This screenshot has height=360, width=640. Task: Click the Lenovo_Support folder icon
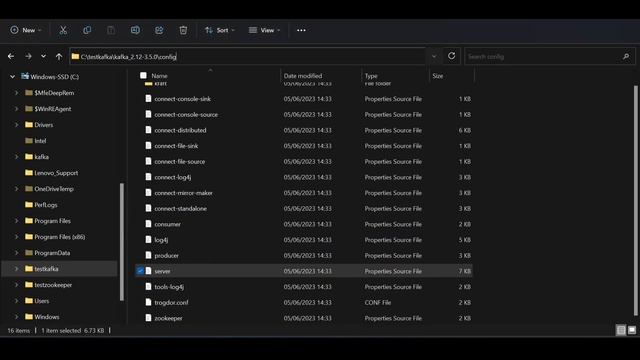(29, 173)
